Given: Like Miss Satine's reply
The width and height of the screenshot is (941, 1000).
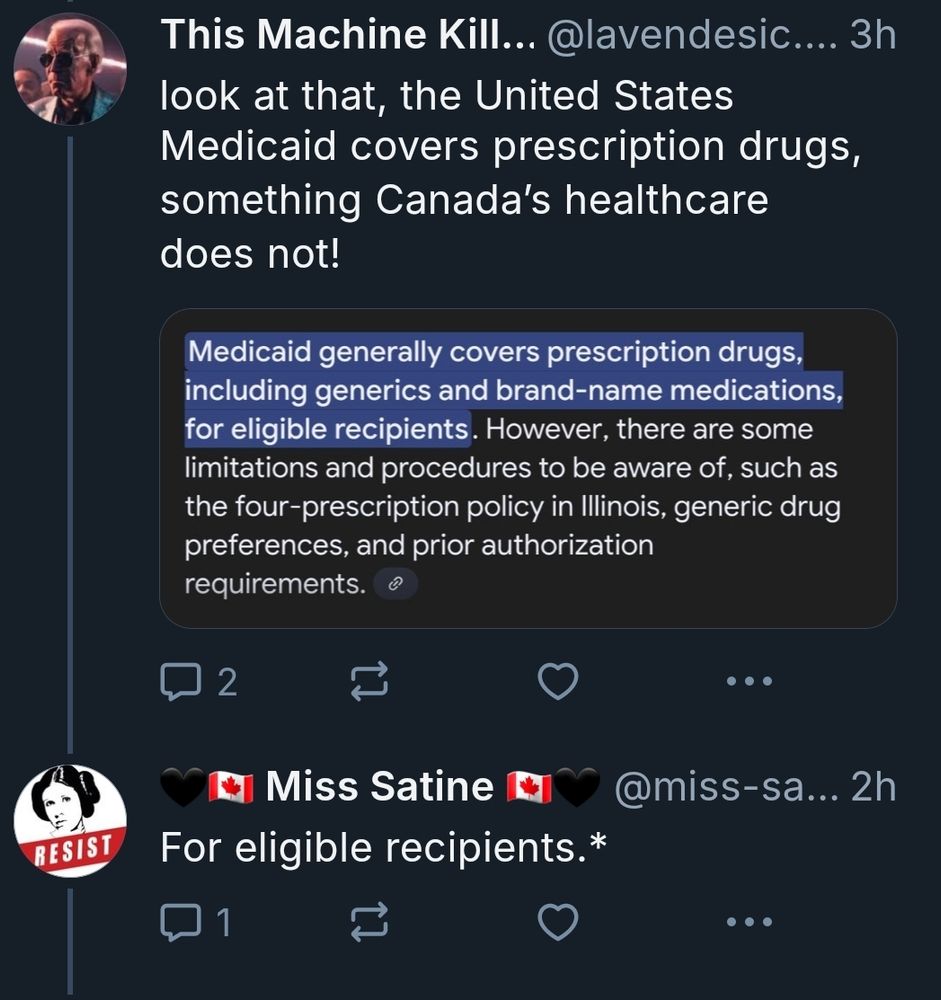Looking at the screenshot, I should click(x=558, y=922).
